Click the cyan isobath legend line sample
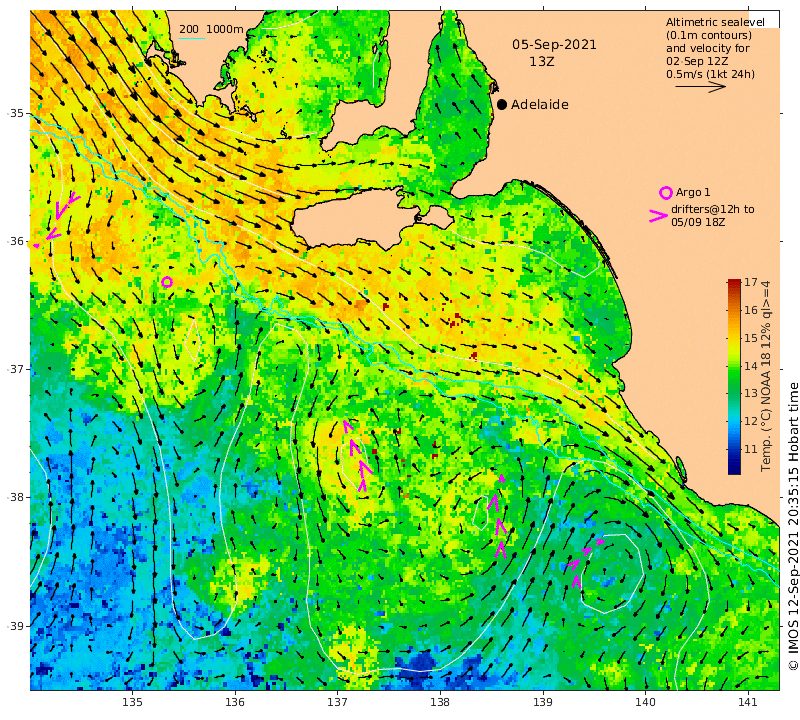The width and height of the screenshot is (800, 720). coord(192,38)
